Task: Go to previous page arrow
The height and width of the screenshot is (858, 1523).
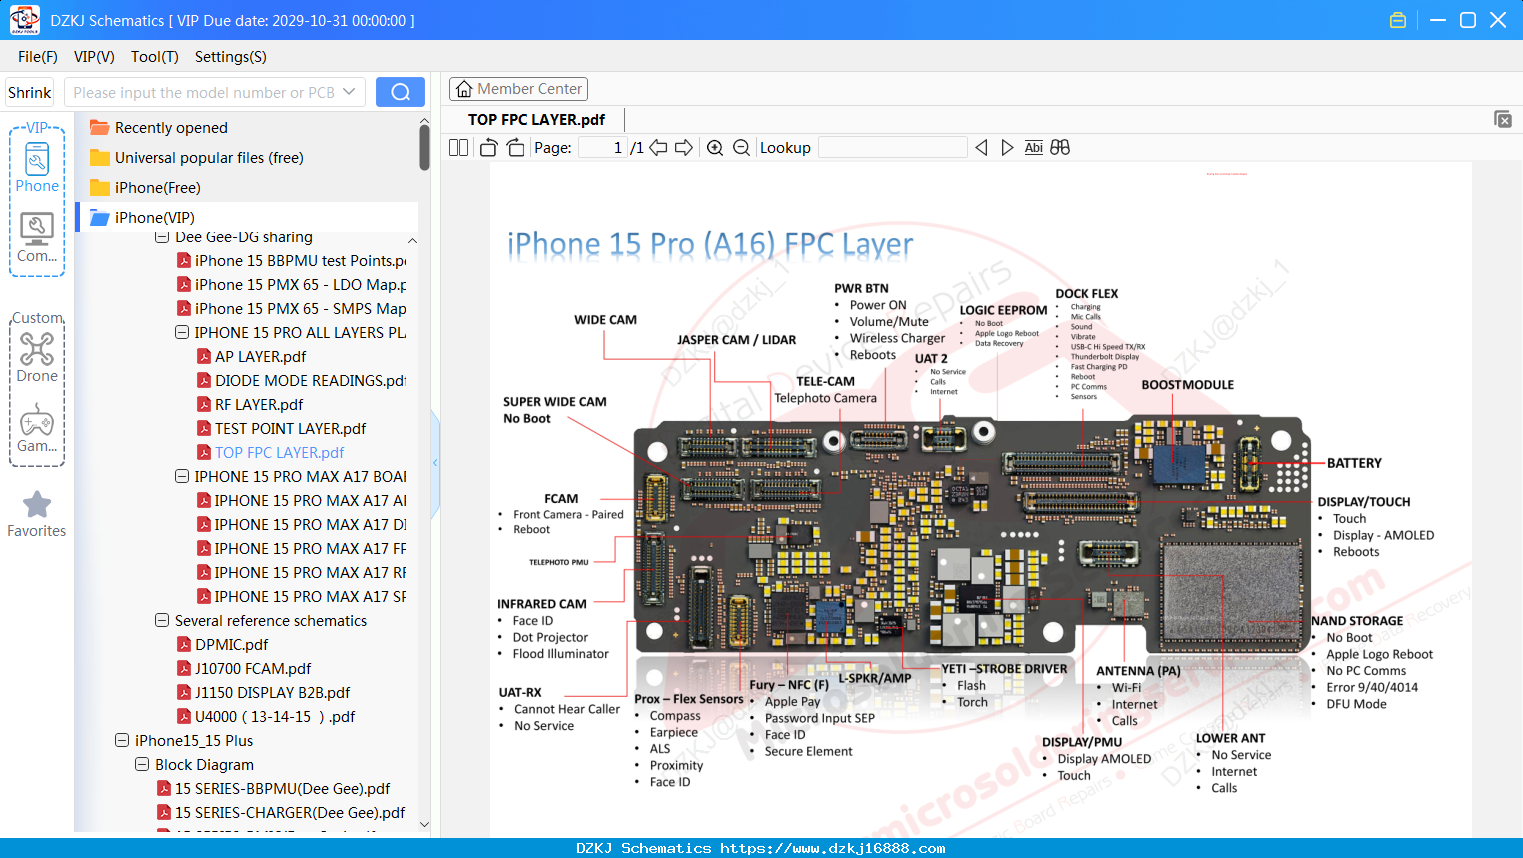Action: 658,147
